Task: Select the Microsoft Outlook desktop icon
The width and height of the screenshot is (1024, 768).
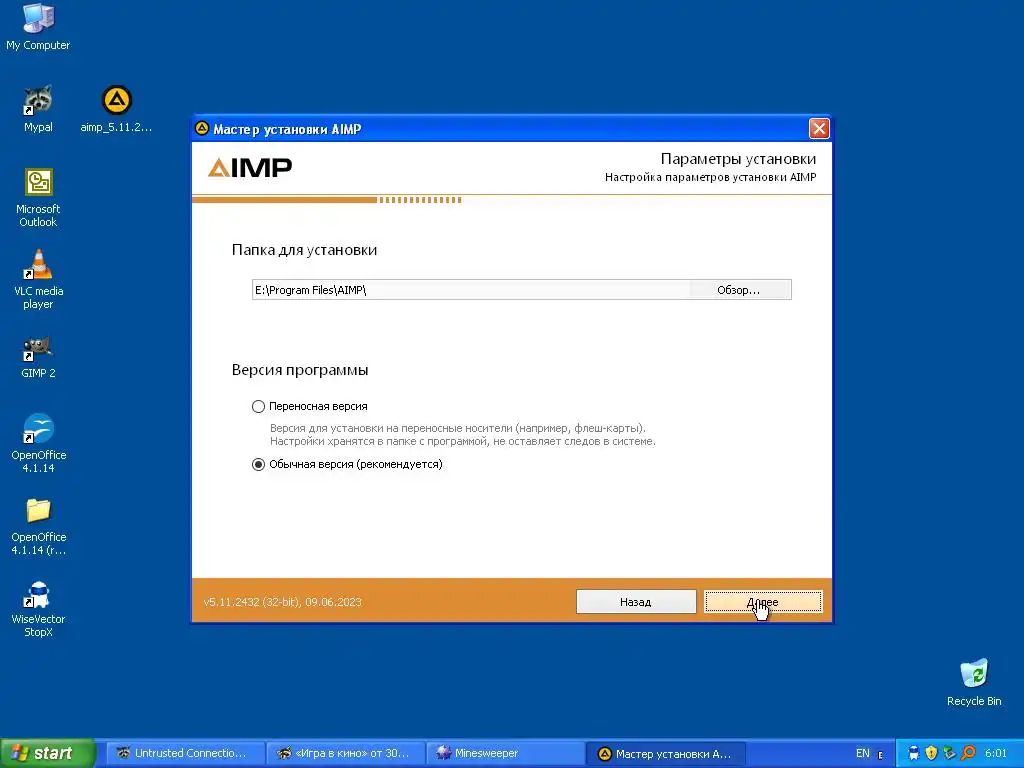Action: [x=38, y=197]
